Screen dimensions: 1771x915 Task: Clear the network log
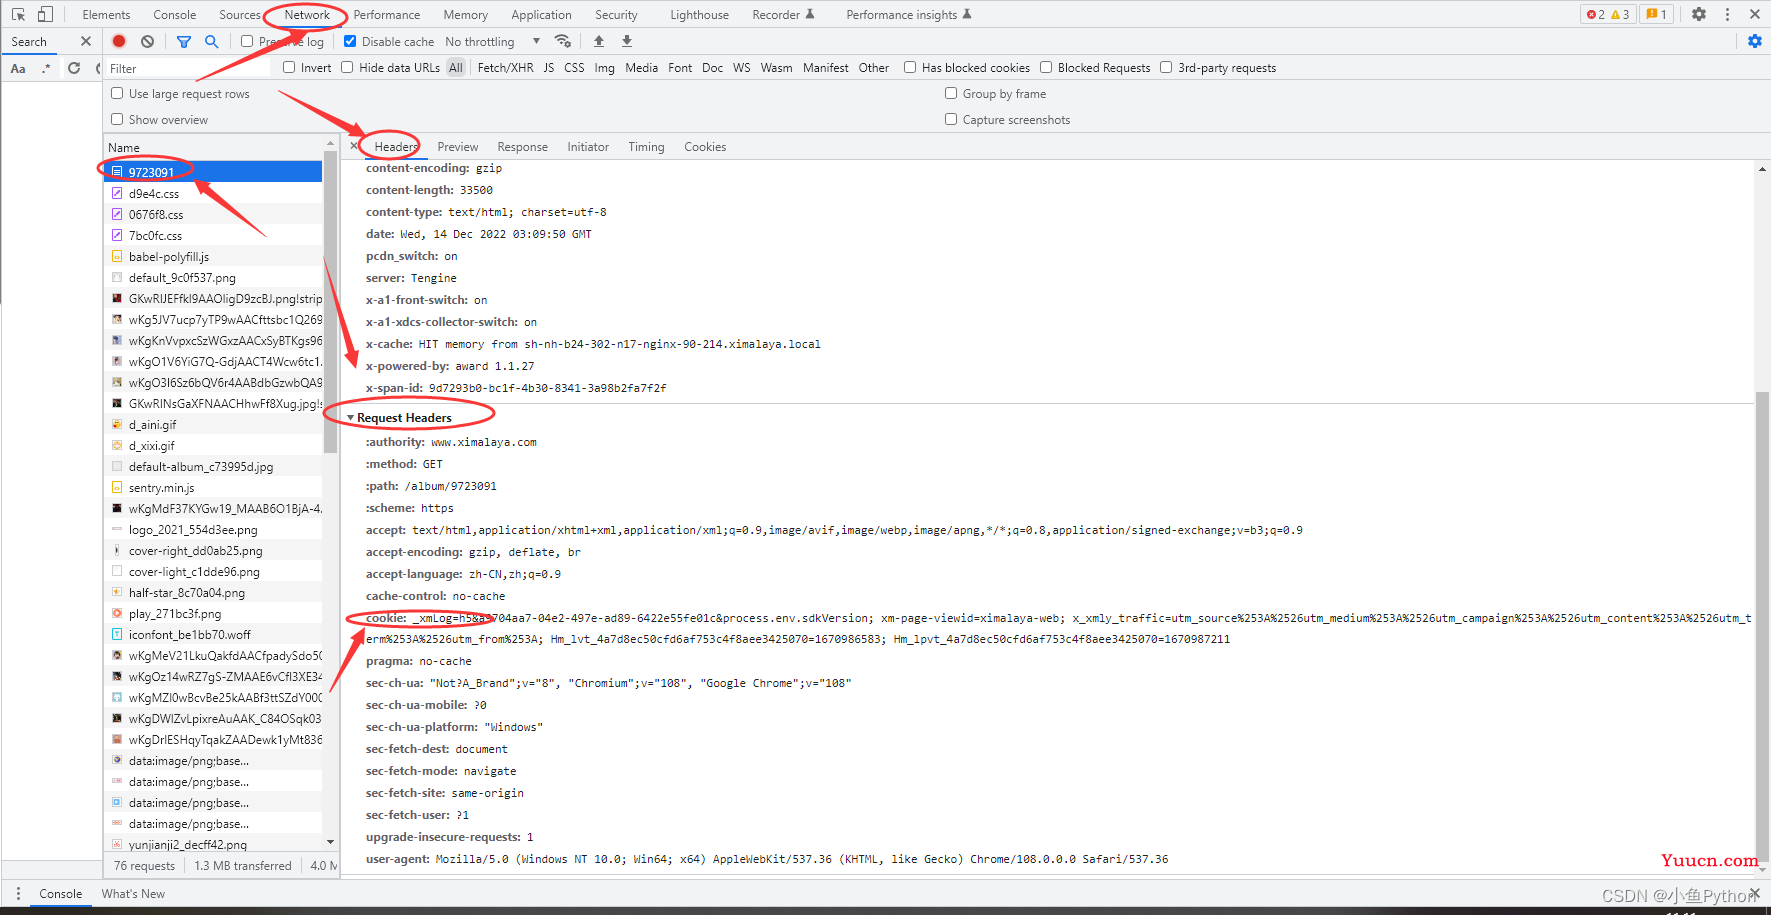click(148, 41)
